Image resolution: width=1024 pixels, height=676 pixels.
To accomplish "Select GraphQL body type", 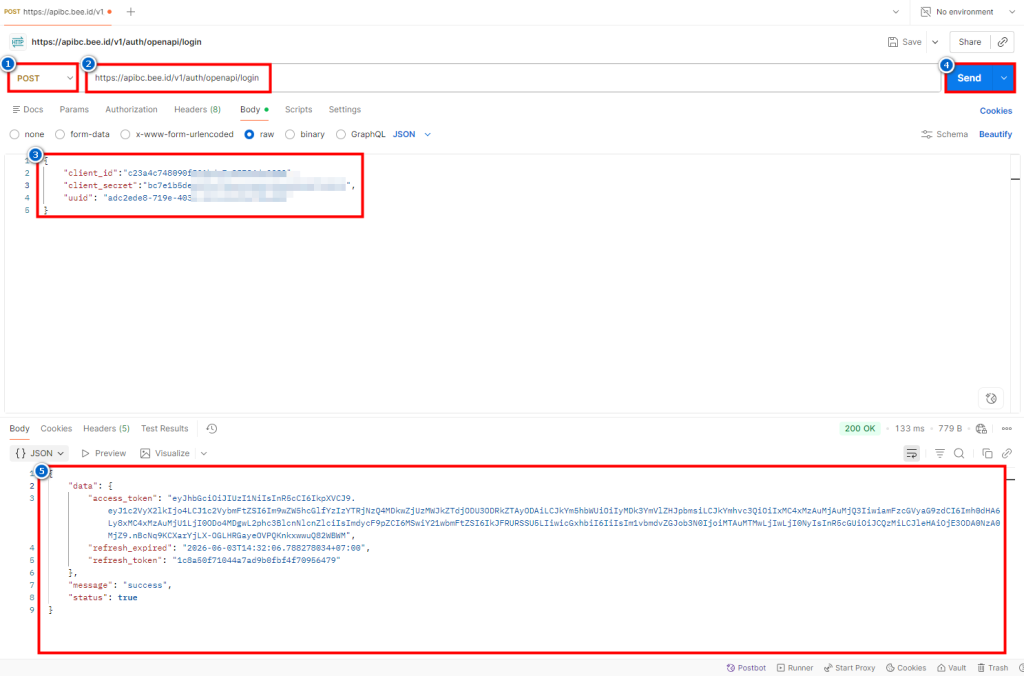I will coord(340,134).
